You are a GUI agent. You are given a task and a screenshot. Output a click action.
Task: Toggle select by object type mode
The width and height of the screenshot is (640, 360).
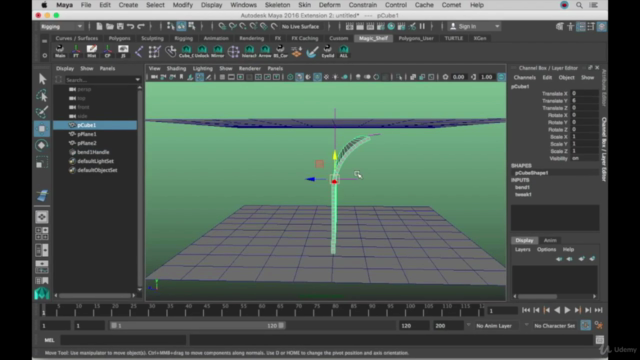(181, 27)
